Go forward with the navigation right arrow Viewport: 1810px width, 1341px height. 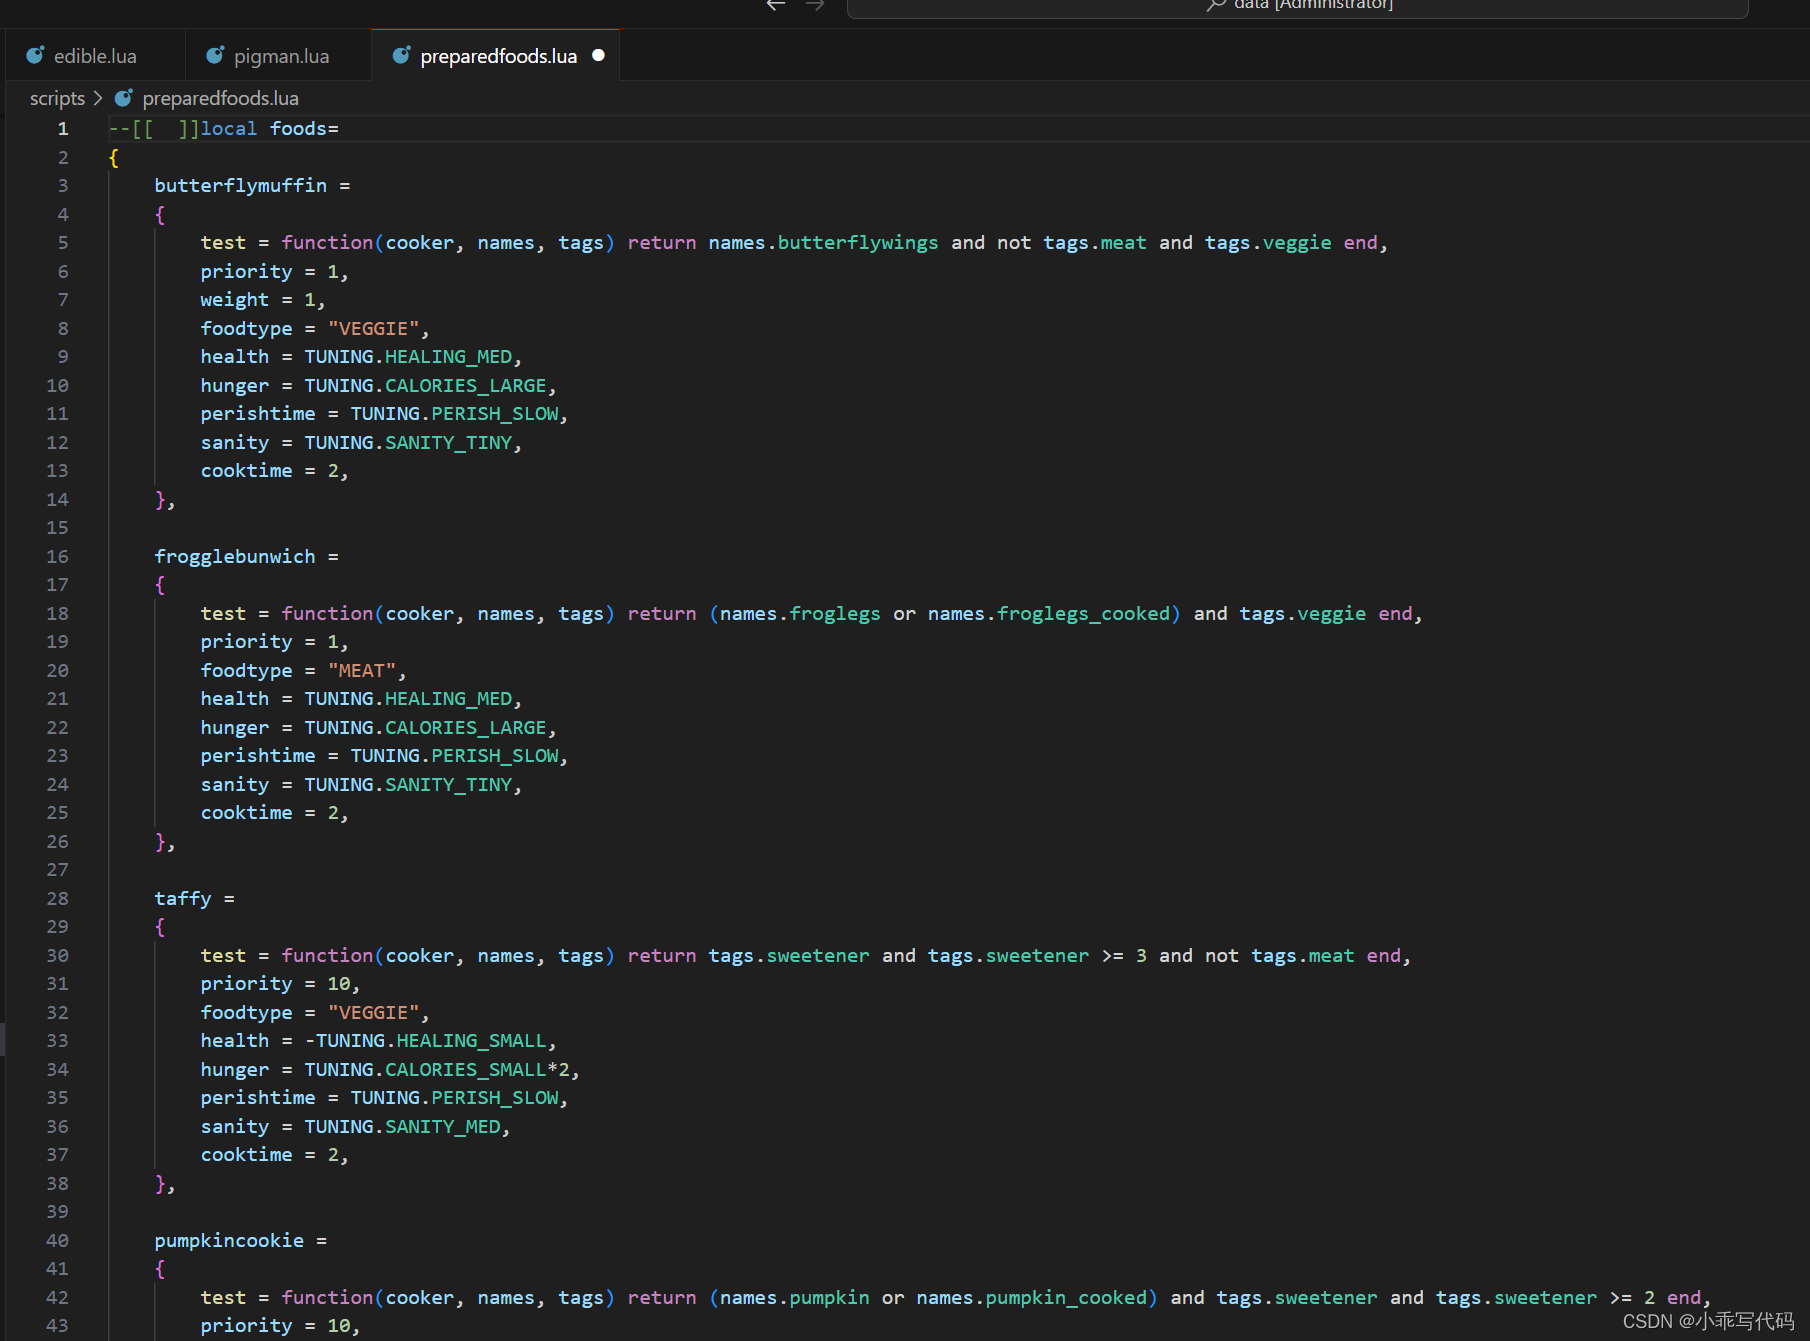pyautogui.click(x=815, y=5)
